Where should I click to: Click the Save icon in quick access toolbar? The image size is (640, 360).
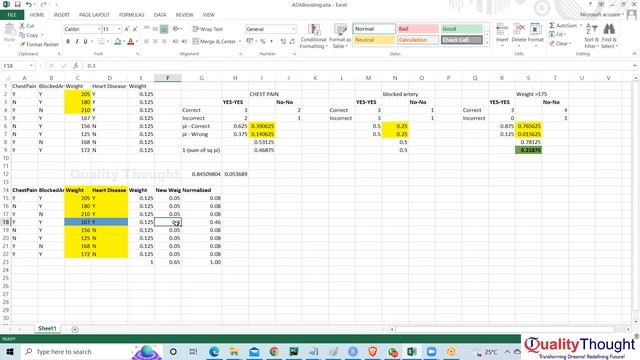pos(17,4)
